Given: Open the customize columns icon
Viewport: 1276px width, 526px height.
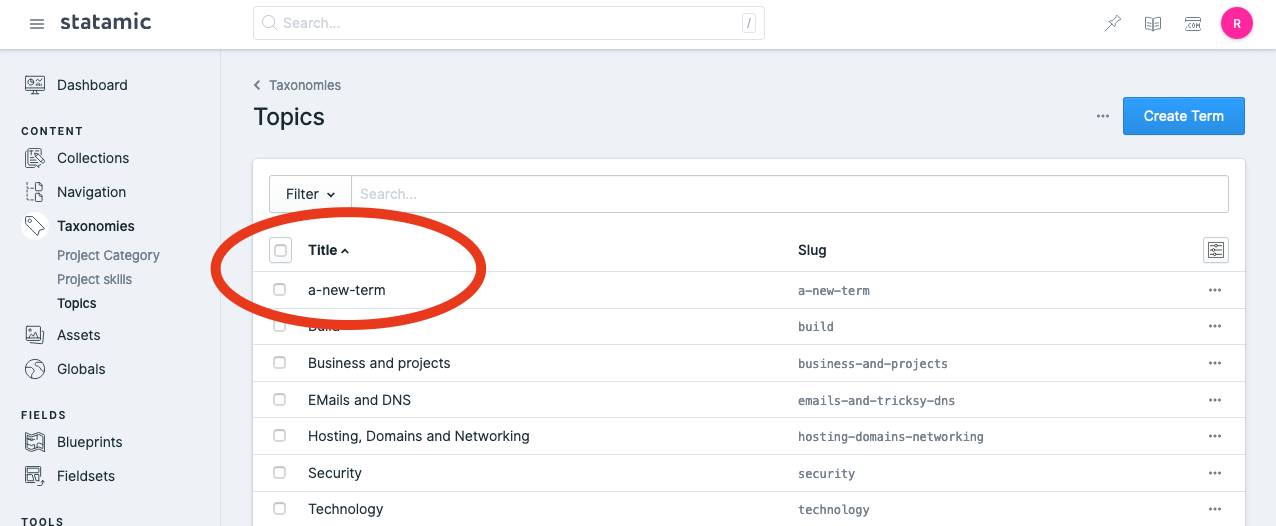Looking at the screenshot, I should pos(1215,250).
